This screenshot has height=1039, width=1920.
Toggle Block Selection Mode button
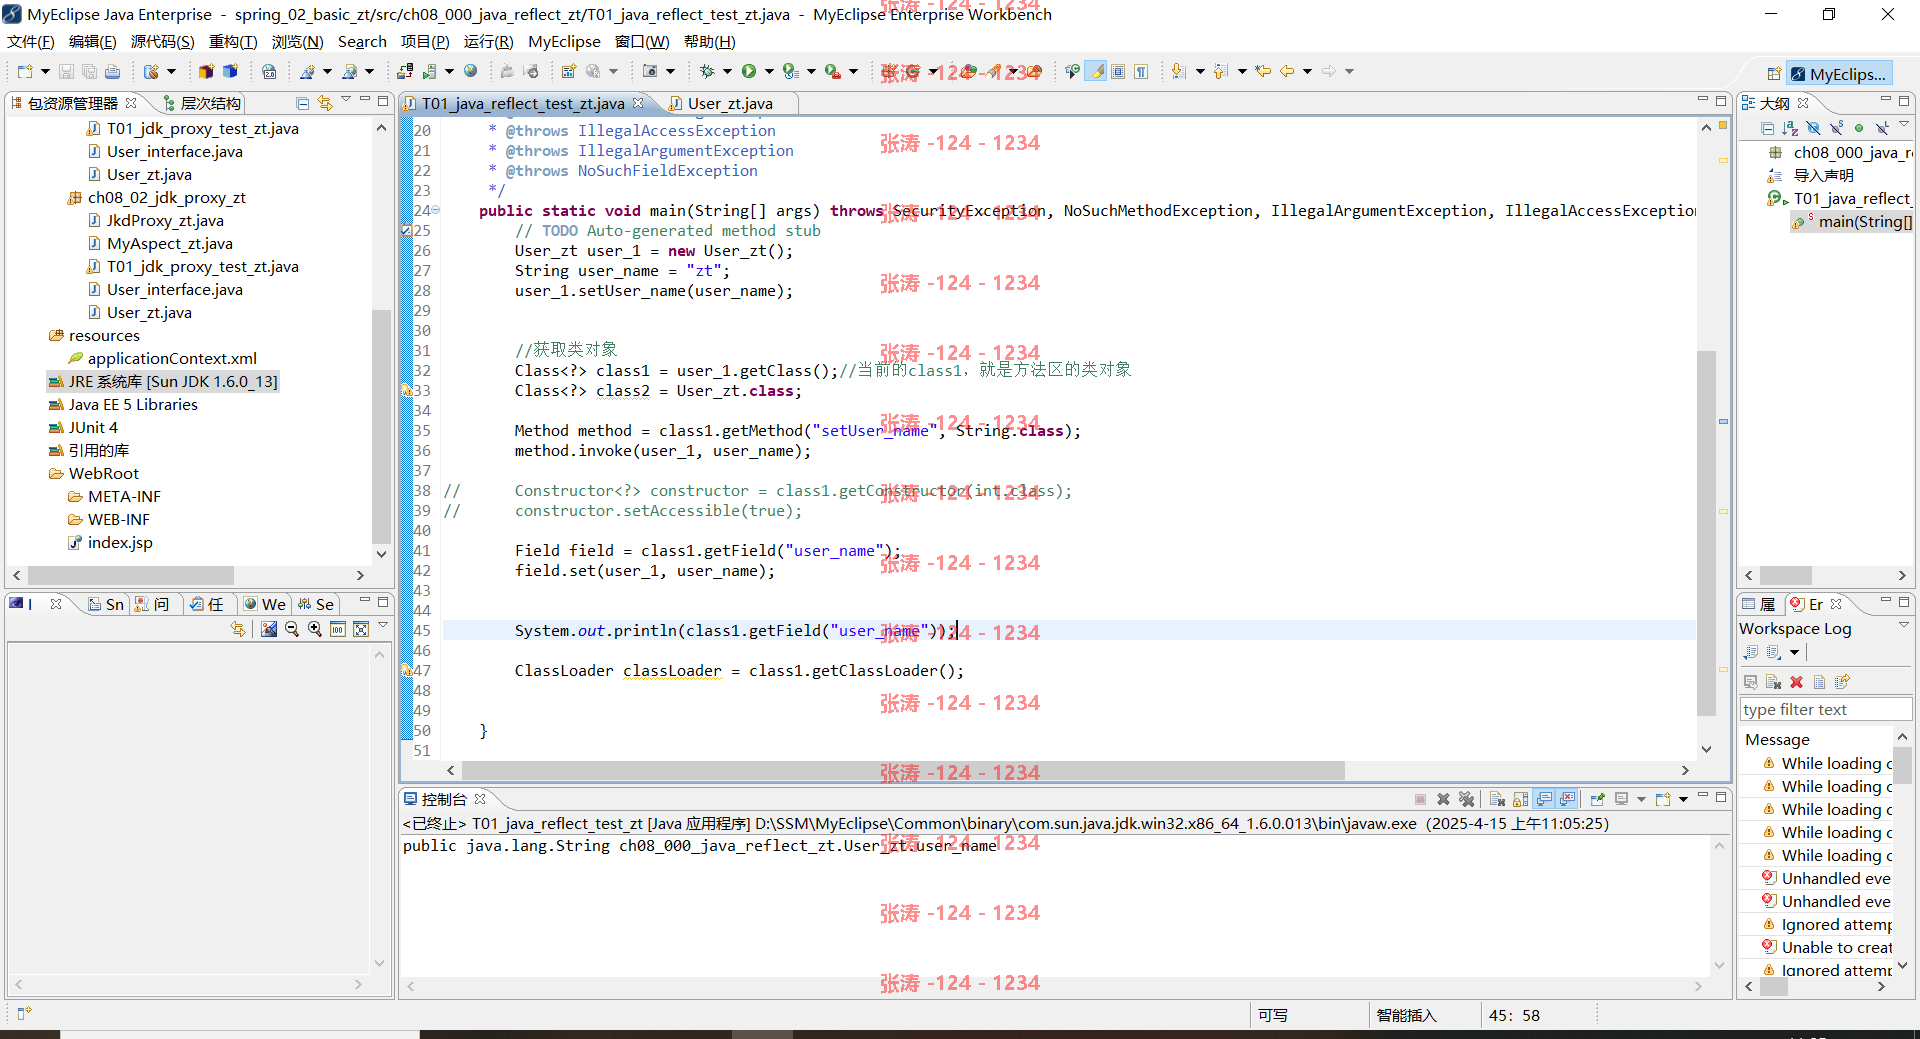(1118, 71)
